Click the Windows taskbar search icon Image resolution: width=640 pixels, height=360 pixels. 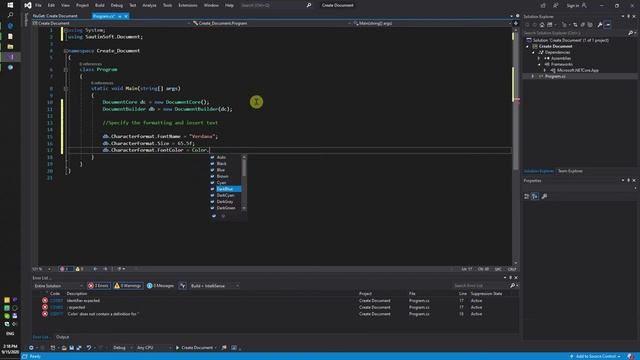[10, 15]
